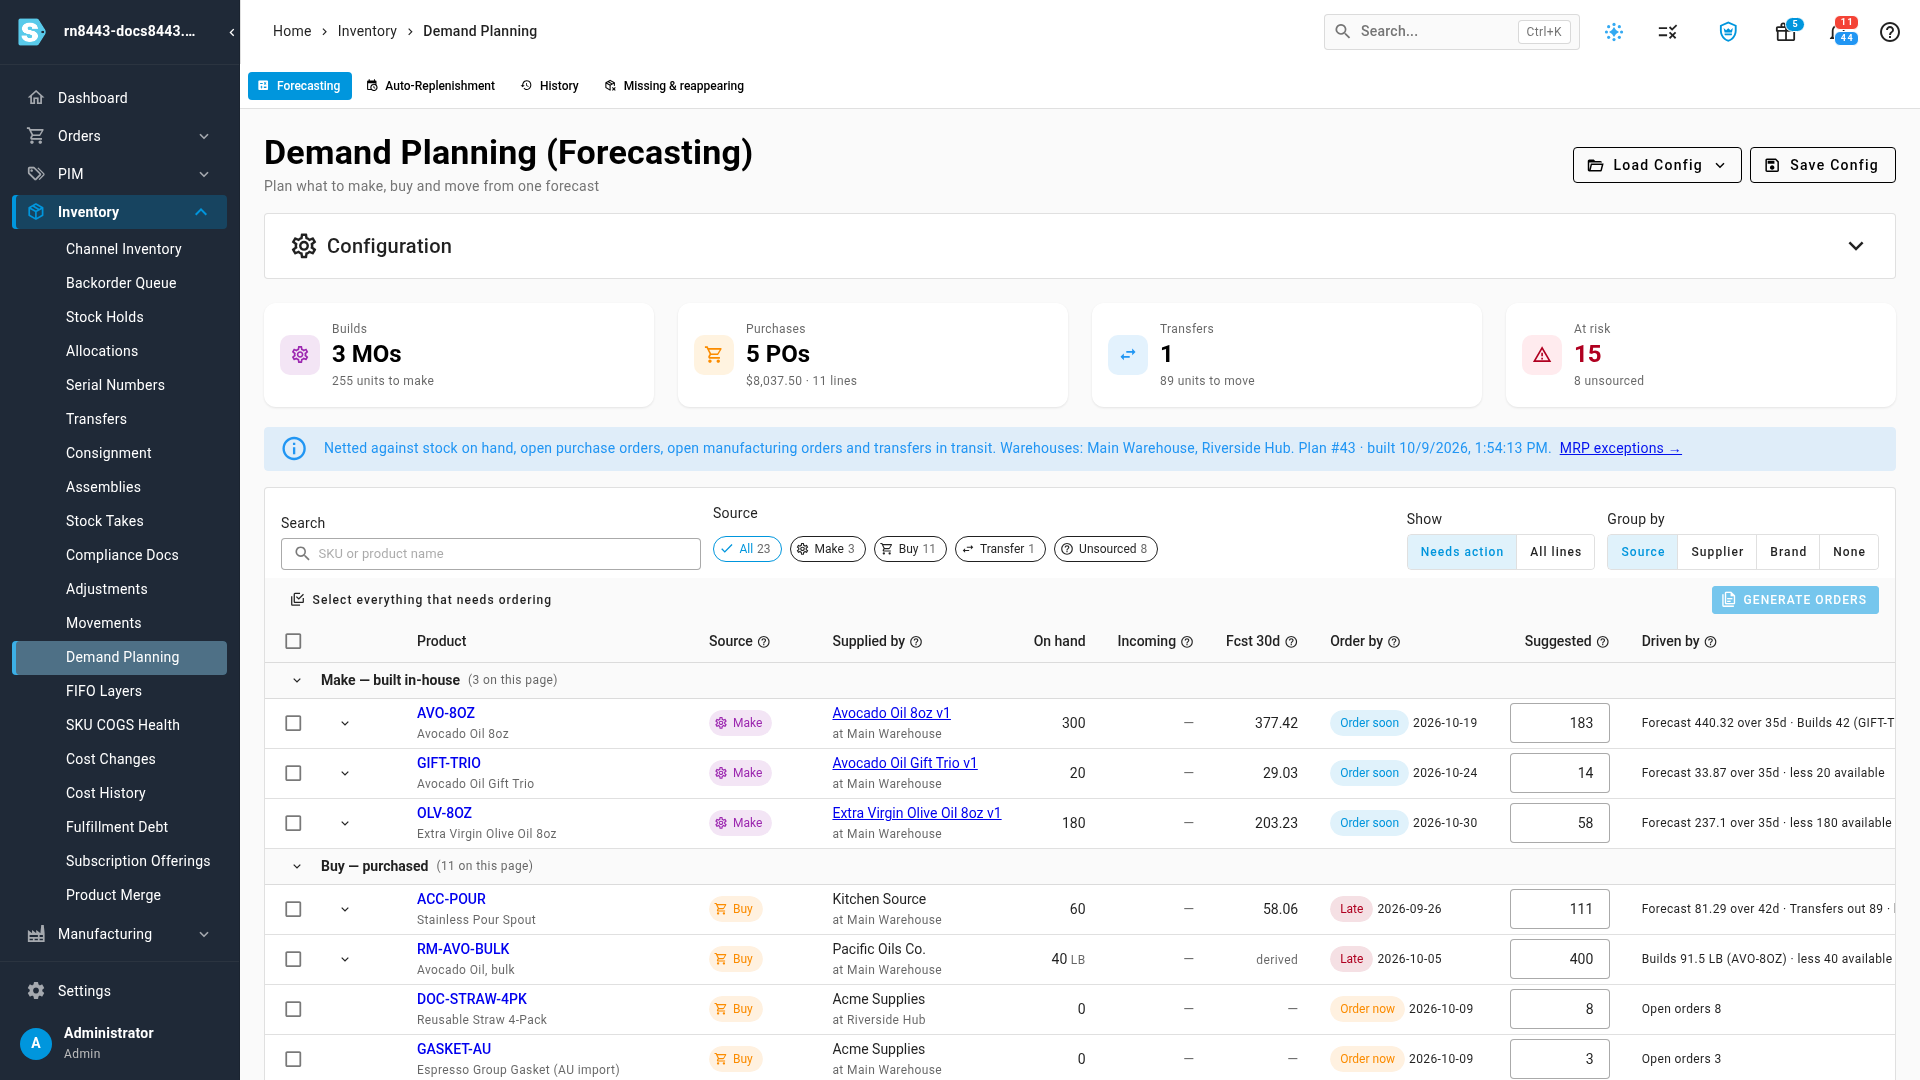This screenshot has width=1920, height=1080.
Task: Click the sparkle AI assistant icon
Action: (x=1614, y=32)
